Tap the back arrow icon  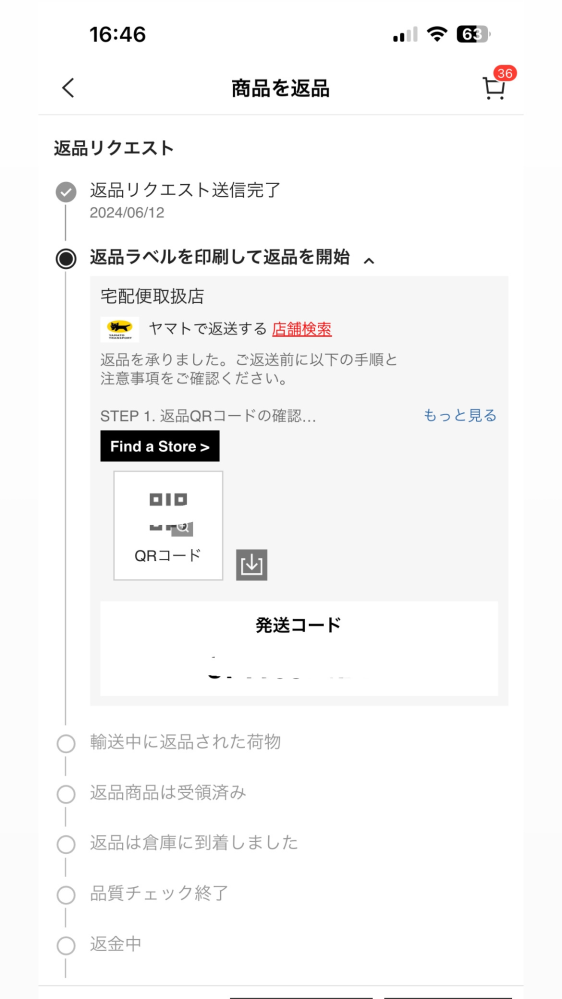click(x=68, y=88)
